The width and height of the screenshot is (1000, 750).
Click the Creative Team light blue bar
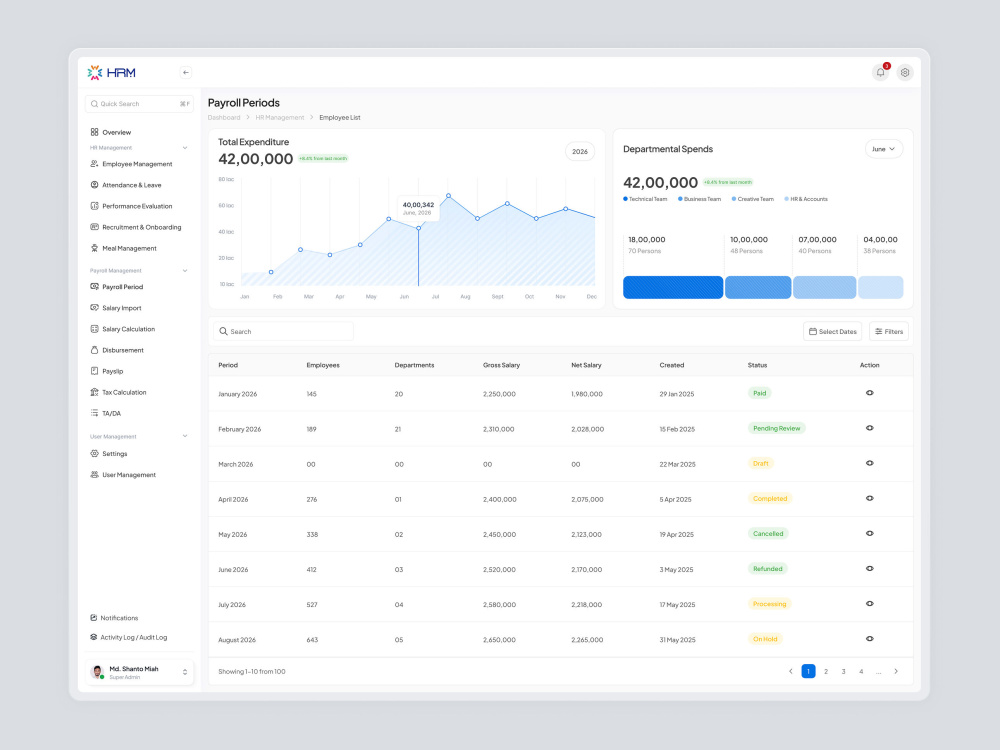coord(825,288)
